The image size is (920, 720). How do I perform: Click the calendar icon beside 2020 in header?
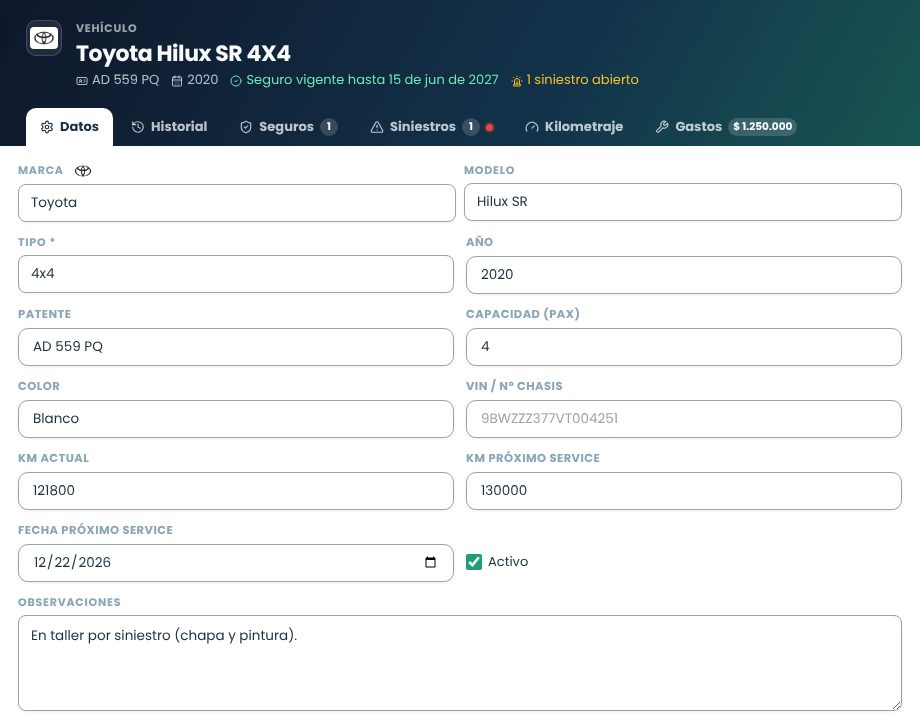(177, 81)
